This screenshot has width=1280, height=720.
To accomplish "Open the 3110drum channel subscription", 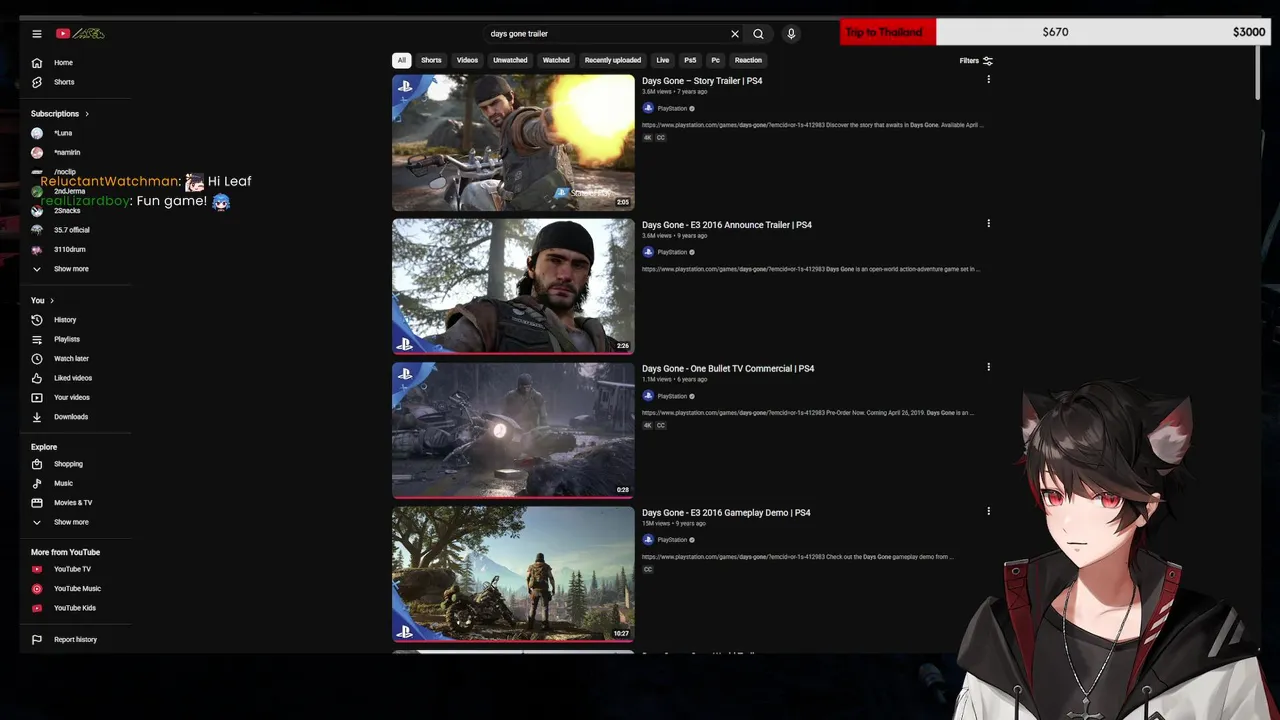I will coord(69,249).
